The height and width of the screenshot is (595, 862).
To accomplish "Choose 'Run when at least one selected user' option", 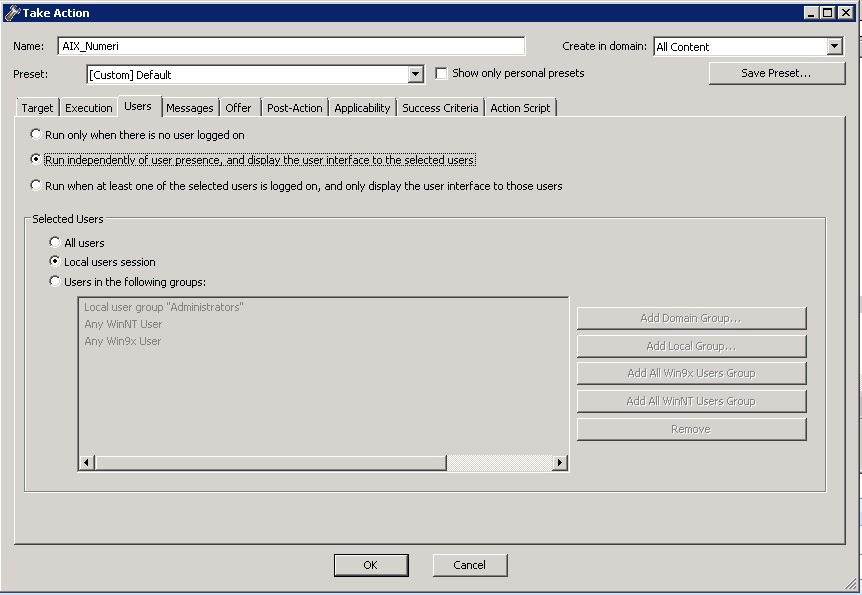I will [36, 184].
